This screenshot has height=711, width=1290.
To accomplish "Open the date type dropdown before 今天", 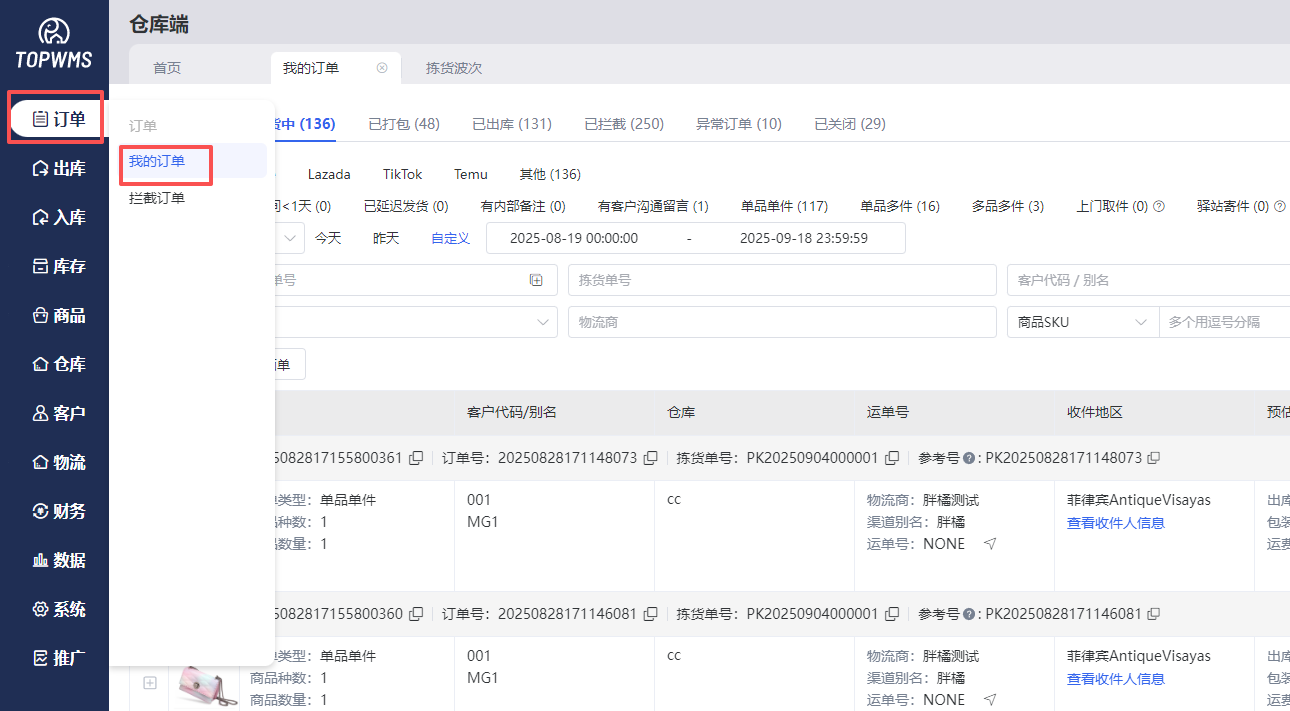I will [290, 238].
